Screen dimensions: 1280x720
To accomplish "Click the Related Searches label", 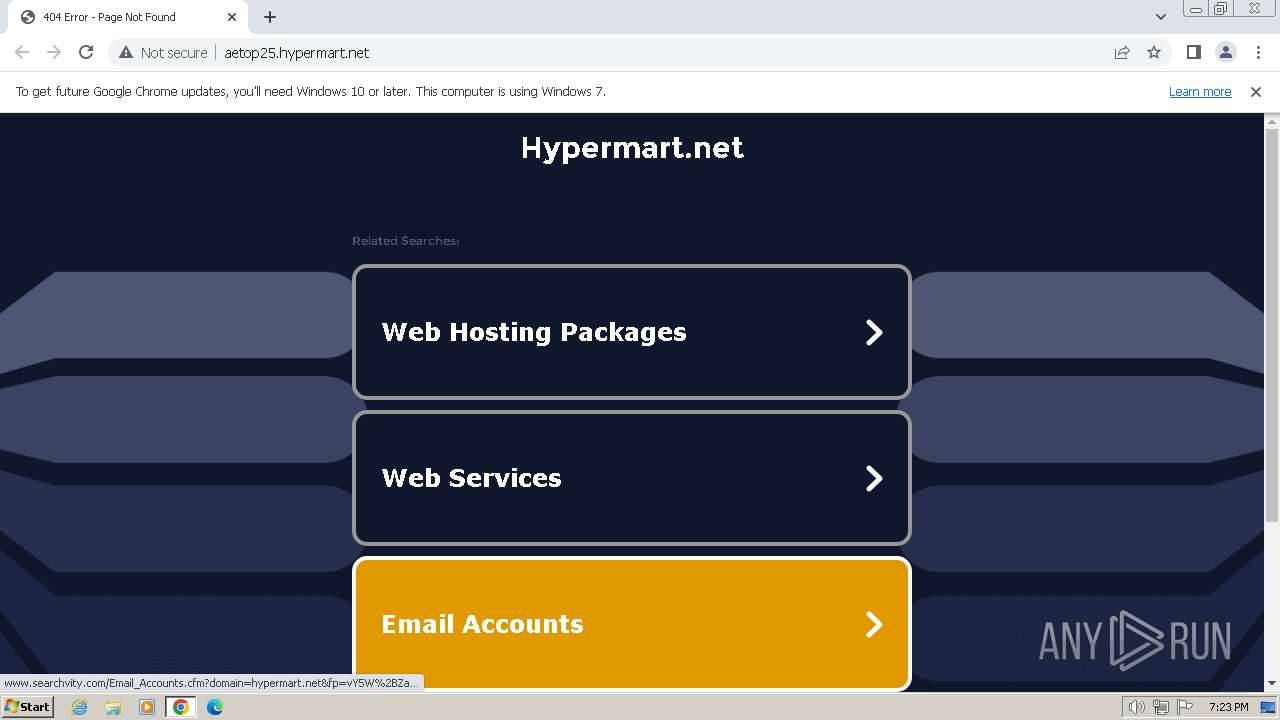I will pyautogui.click(x=405, y=241).
